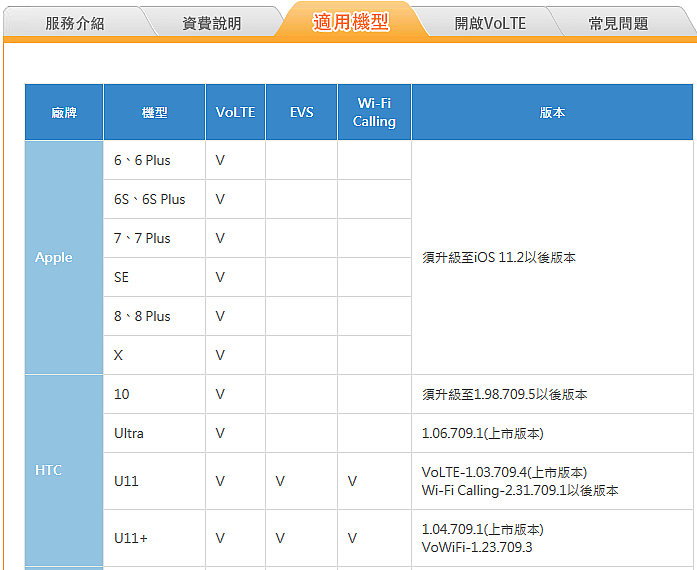
Task: Click the VoLTE column header
Action: (x=235, y=112)
